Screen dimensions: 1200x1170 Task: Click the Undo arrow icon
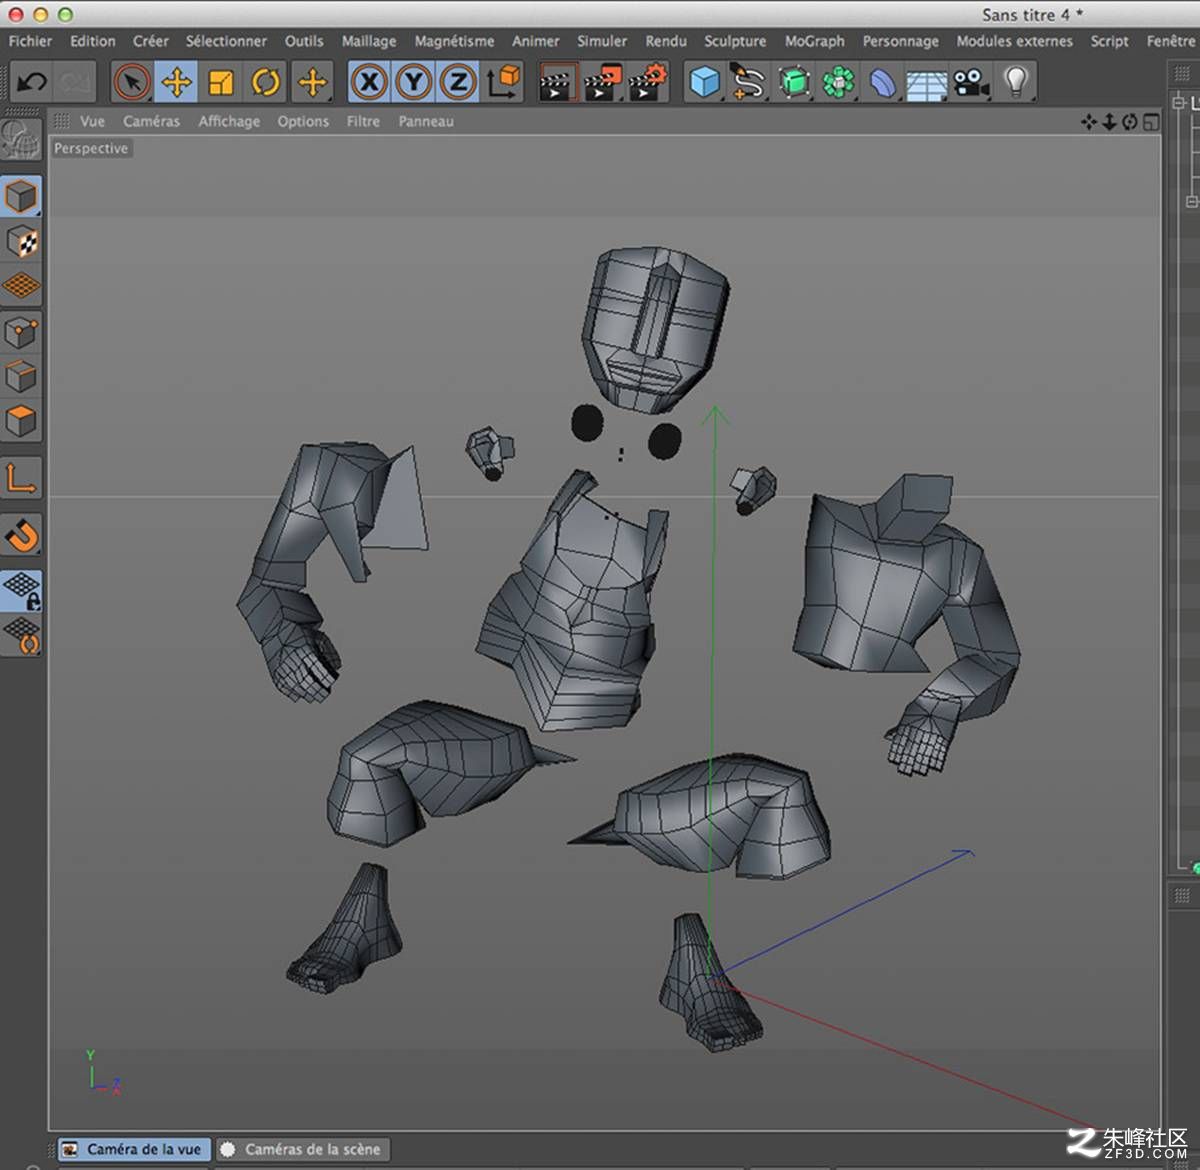click(x=31, y=82)
